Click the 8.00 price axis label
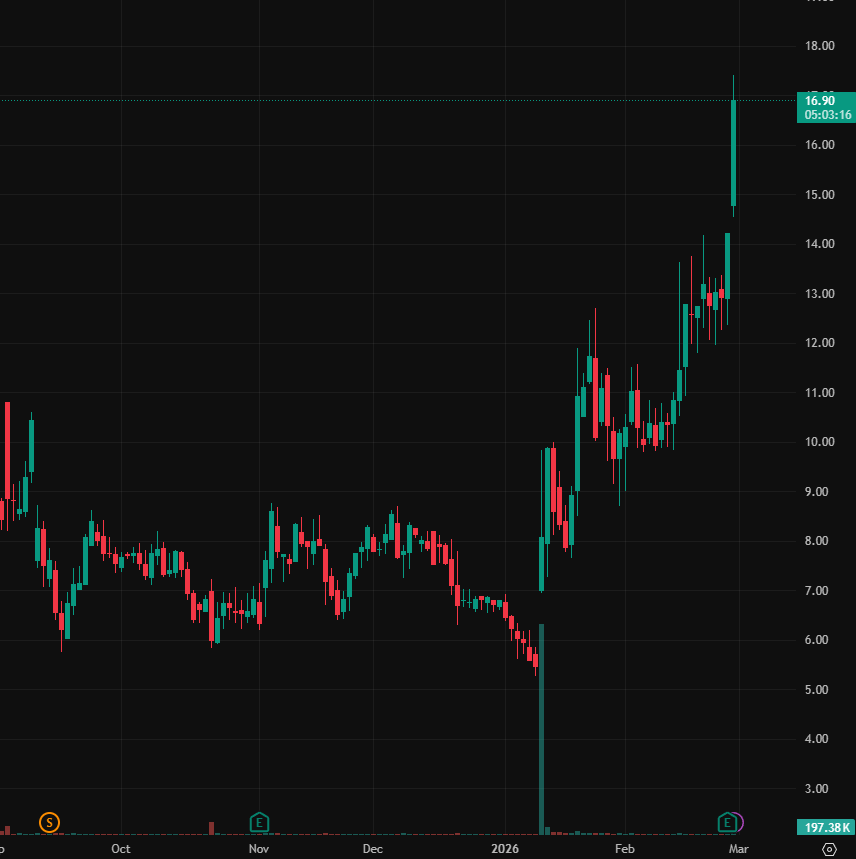 click(x=816, y=541)
